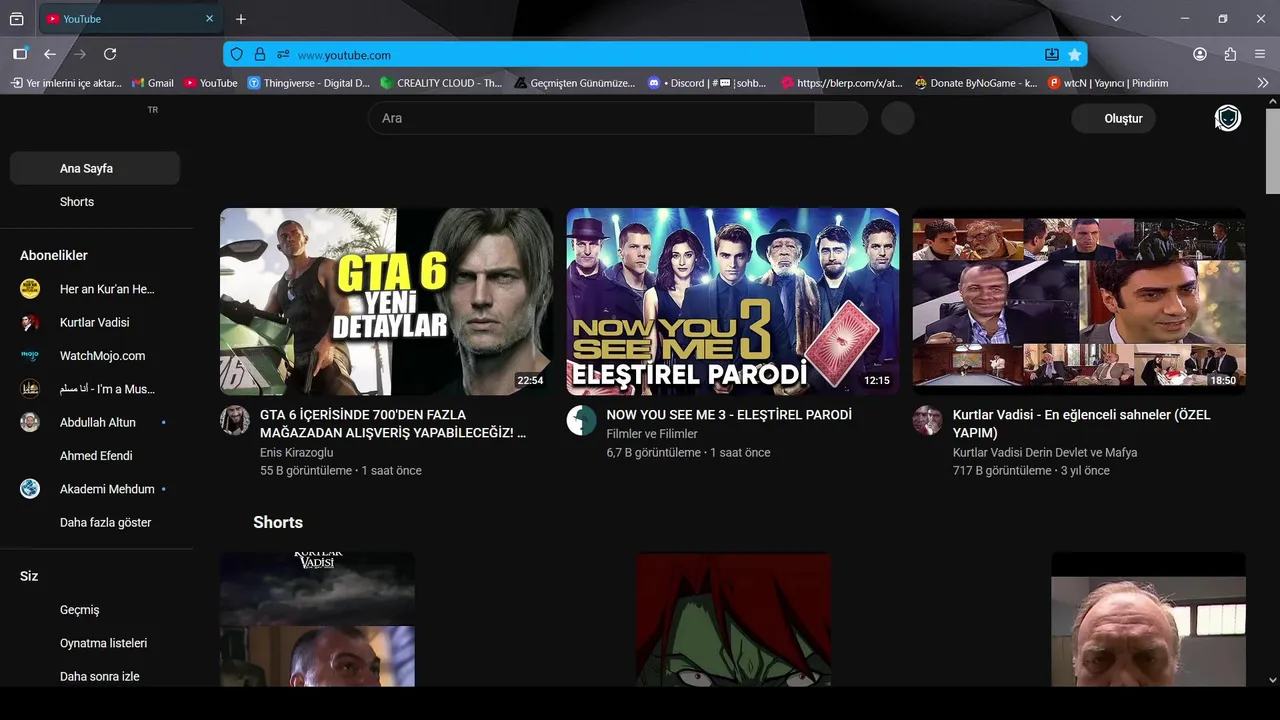Open the Filmler ve Filimler channel name
The height and width of the screenshot is (720, 1280).
(652, 433)
